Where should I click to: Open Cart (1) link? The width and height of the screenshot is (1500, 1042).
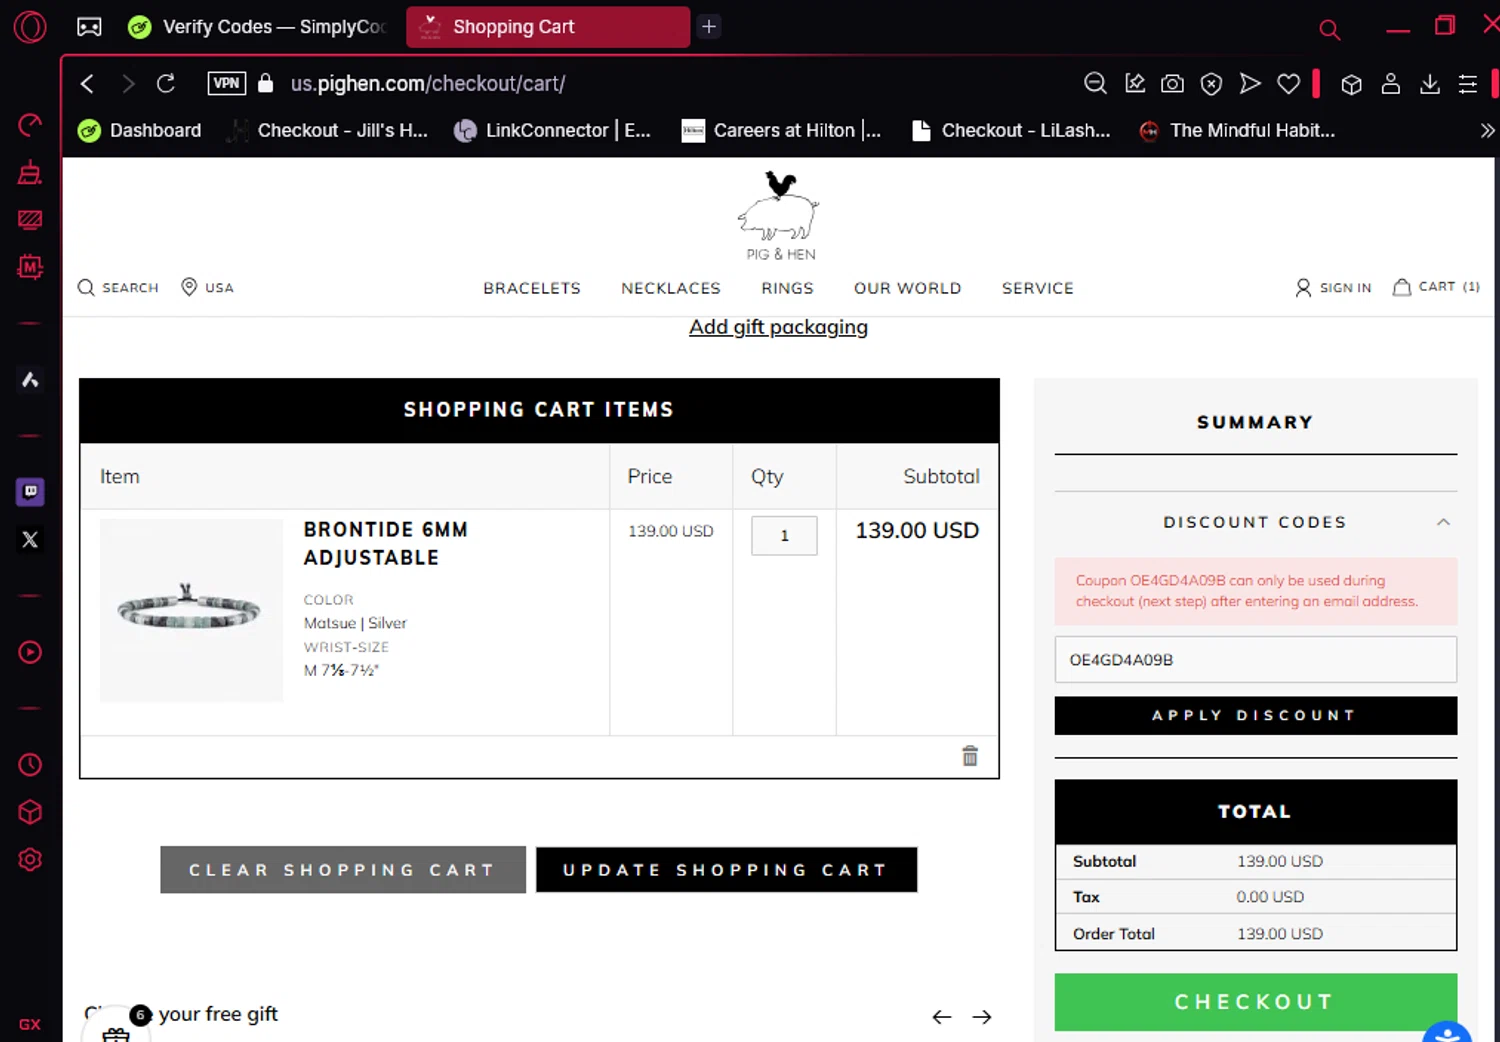pos(1436,287)
